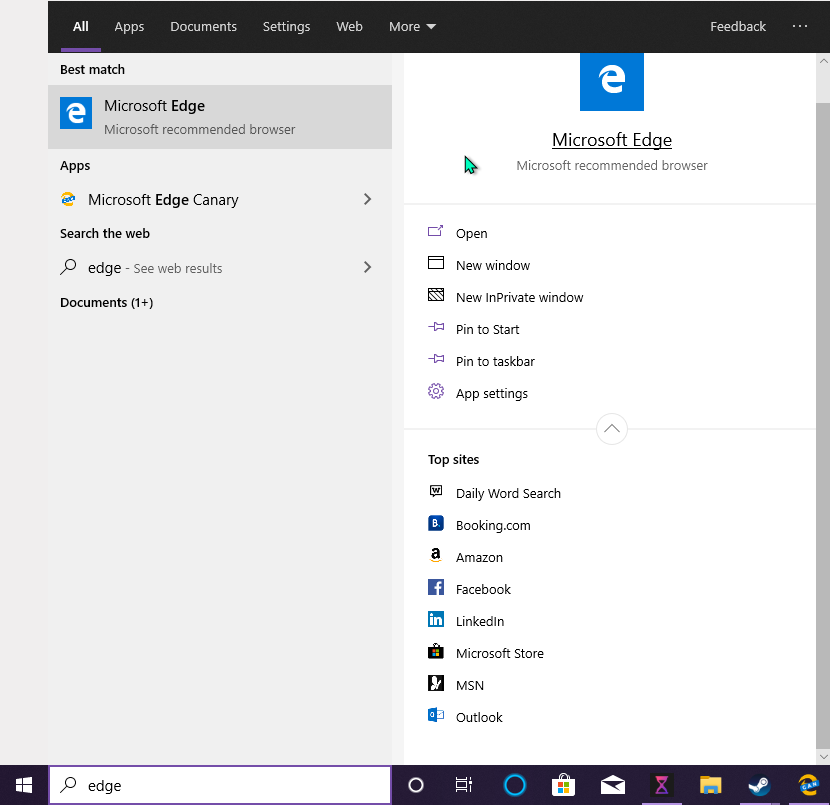Viewport: 830px width, 805px height.
Task: Click the Feedback link
Action: (x=738, y=26)
